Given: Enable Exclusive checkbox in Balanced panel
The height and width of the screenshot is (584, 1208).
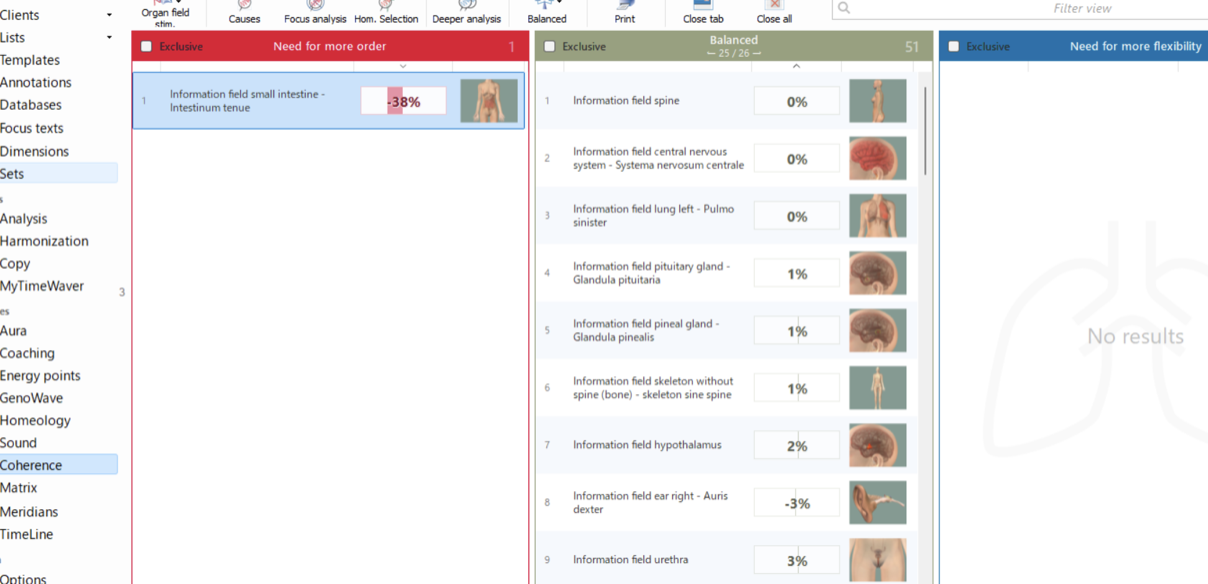Looking at the screenshot, I should [x=550, y=47].
